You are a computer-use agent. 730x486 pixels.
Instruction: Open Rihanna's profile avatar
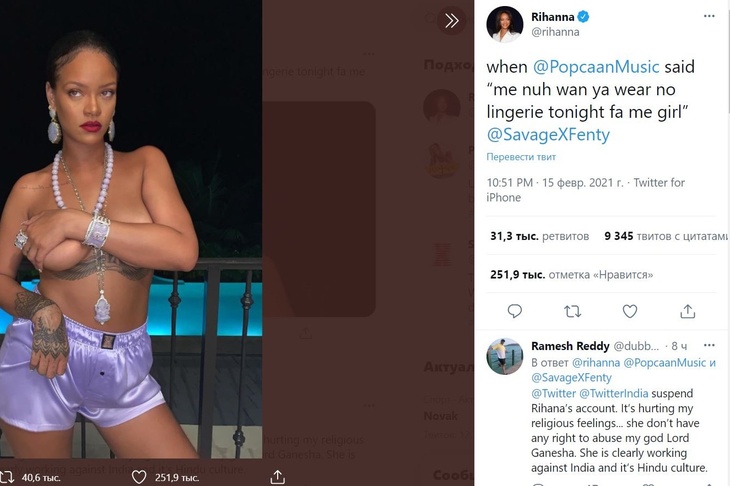(505, 24)
